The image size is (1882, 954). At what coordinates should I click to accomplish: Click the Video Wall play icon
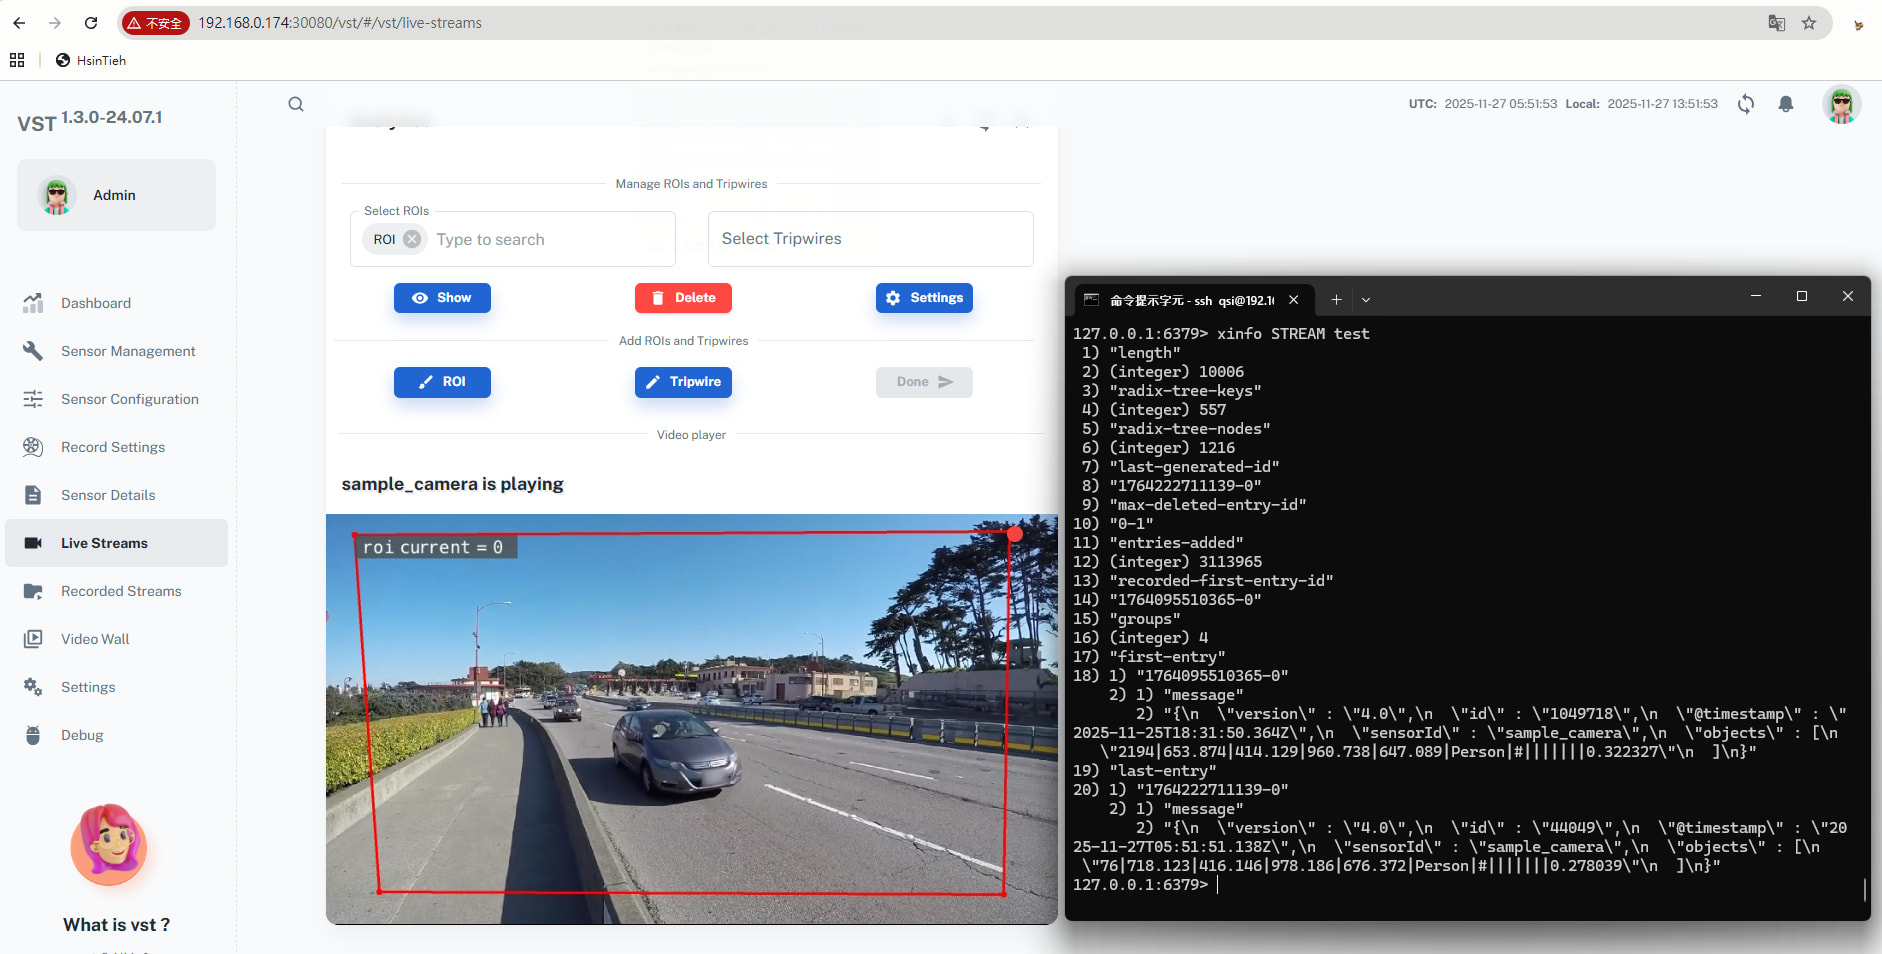tap(33, 639)
